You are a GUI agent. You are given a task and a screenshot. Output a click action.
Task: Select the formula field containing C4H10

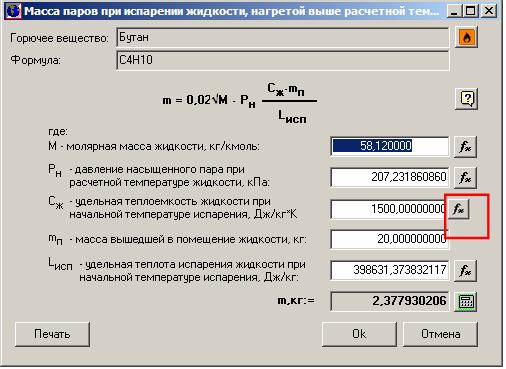(283, 60)
